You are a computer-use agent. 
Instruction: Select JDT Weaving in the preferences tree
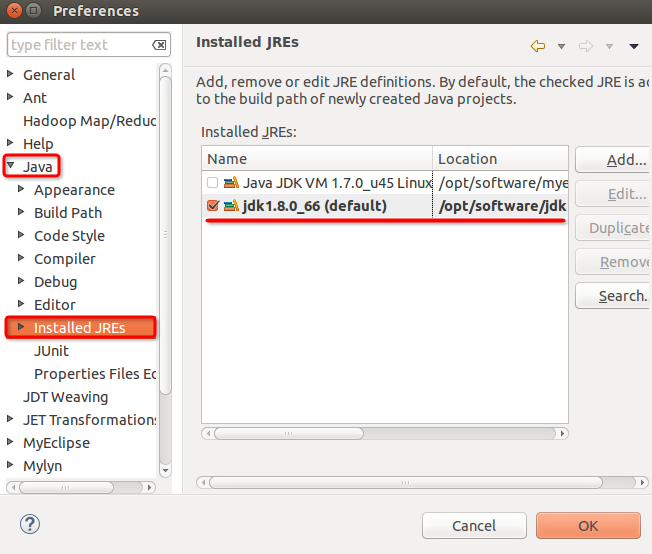pos(65,397)
